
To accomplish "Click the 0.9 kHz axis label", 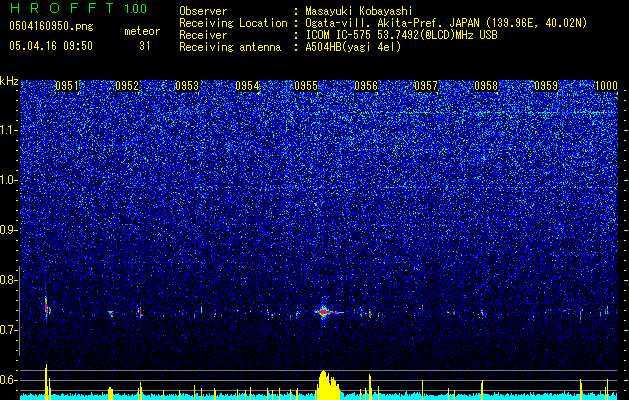I will 8,230.
